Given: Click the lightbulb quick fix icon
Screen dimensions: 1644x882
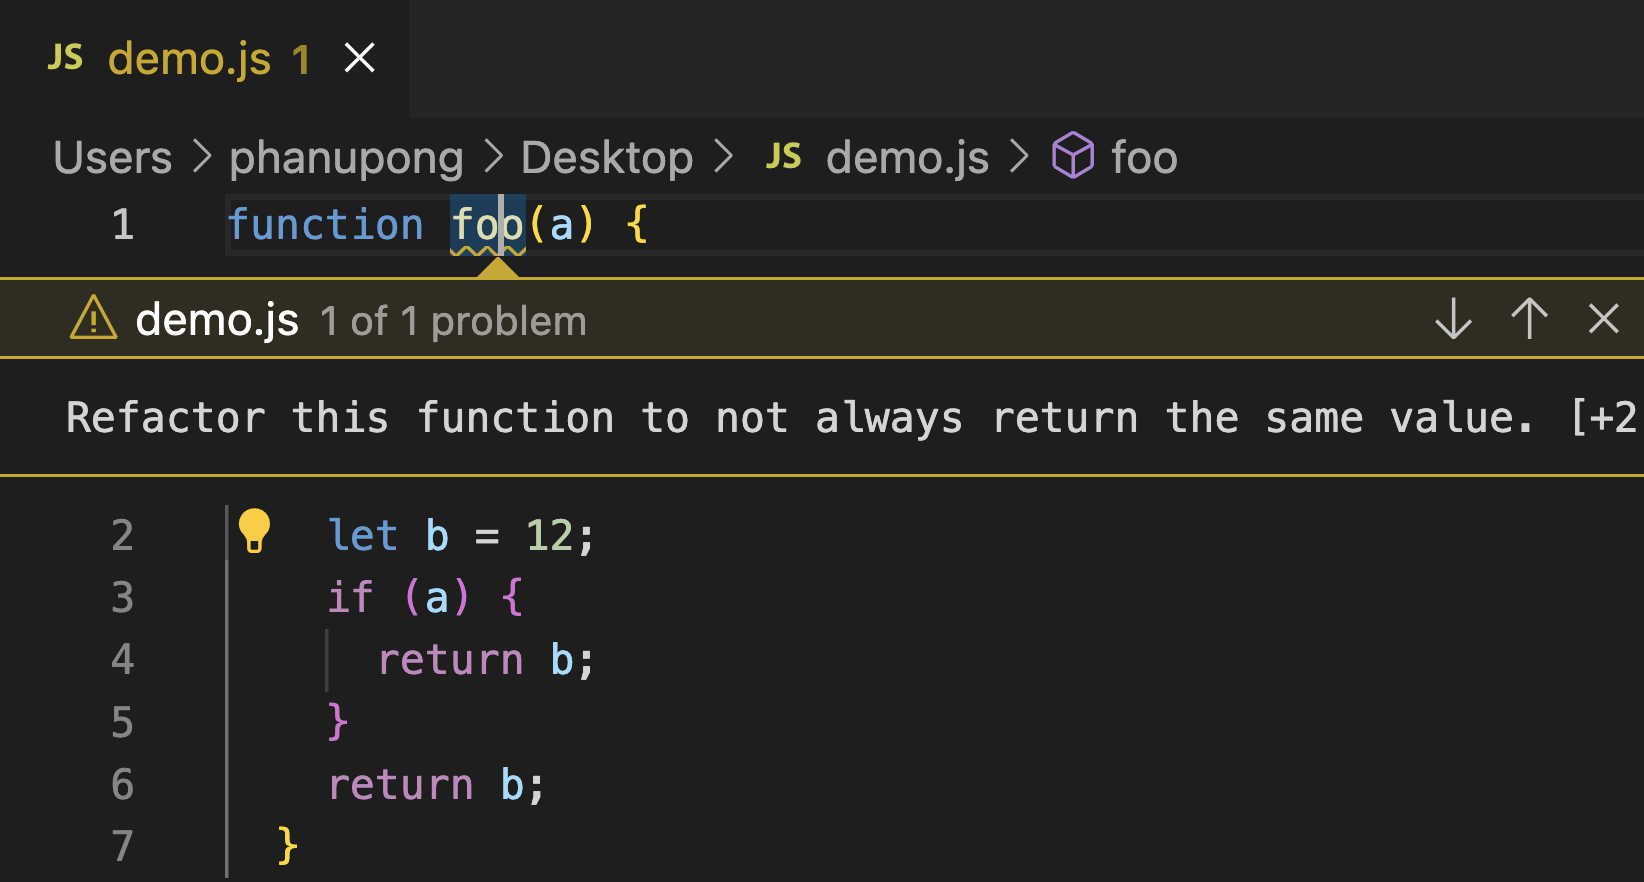Looking at the screenshot, I should [x=254, y=531].
